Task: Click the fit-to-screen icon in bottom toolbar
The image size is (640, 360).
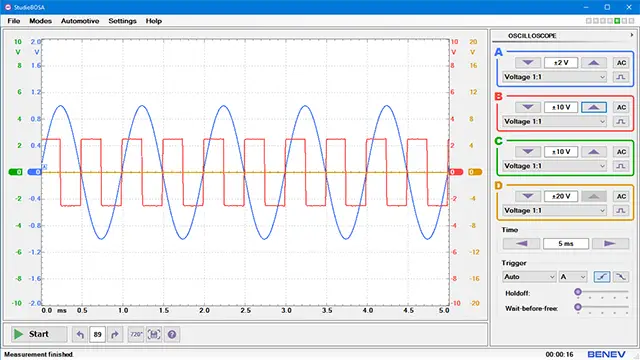Action: tap(154, 335)
